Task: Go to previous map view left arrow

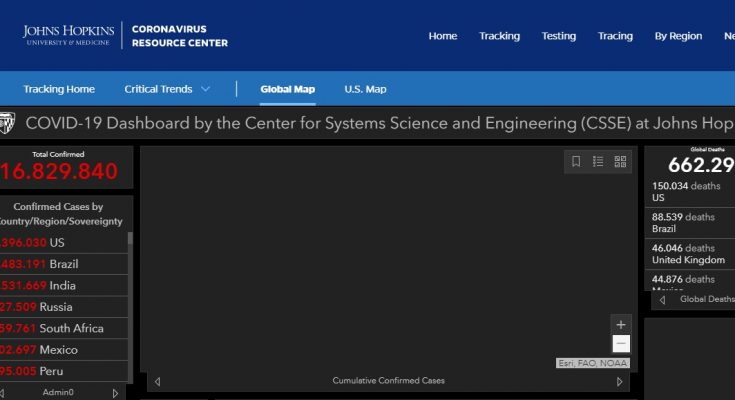Action: pos(158,382)
